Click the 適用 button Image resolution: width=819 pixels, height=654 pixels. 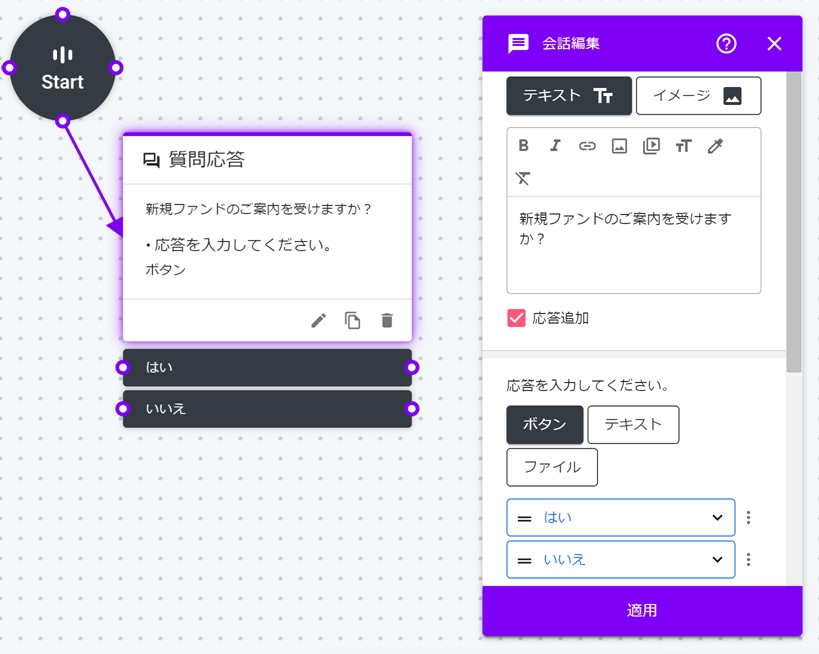coord(642,611)
